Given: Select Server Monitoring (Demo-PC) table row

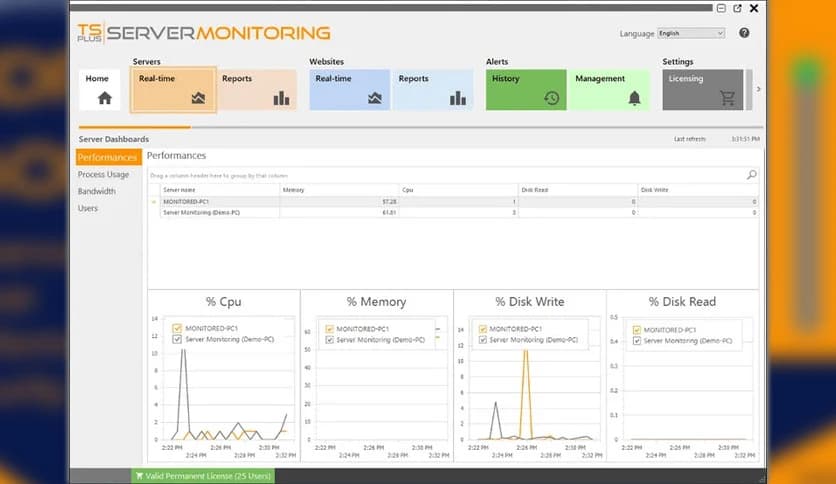Looking at the screenshot, I should tap(454, 212).
